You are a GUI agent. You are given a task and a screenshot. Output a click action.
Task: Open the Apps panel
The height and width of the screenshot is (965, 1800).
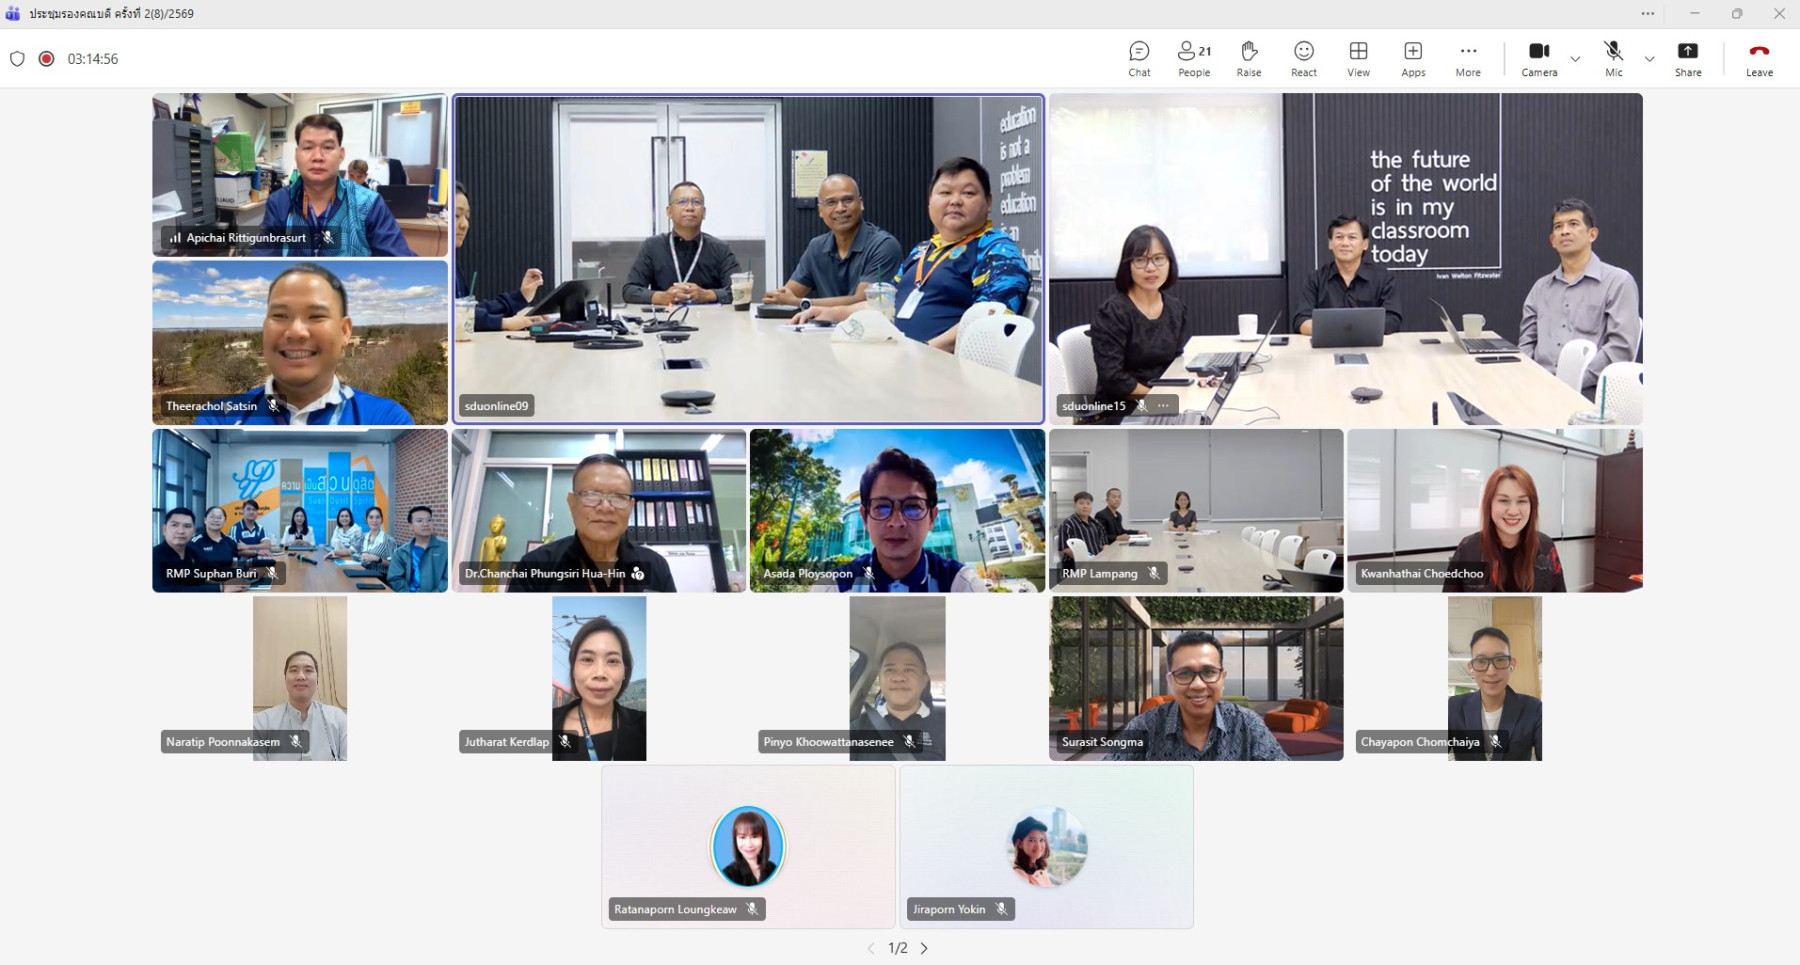(1413, 58)
